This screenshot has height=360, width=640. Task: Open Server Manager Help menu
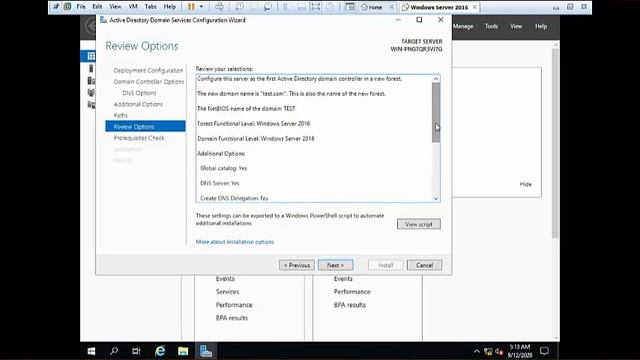541,26
